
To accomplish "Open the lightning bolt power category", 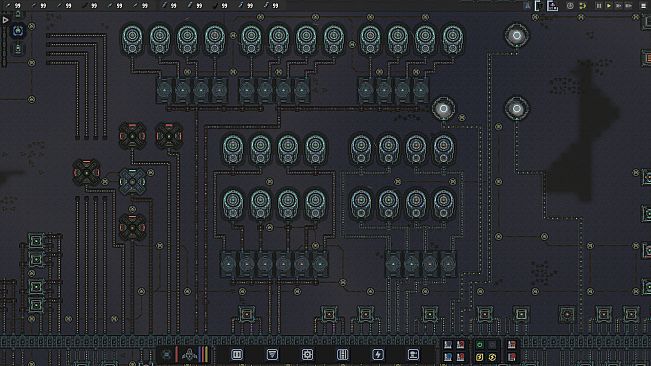I will point(378,354).
